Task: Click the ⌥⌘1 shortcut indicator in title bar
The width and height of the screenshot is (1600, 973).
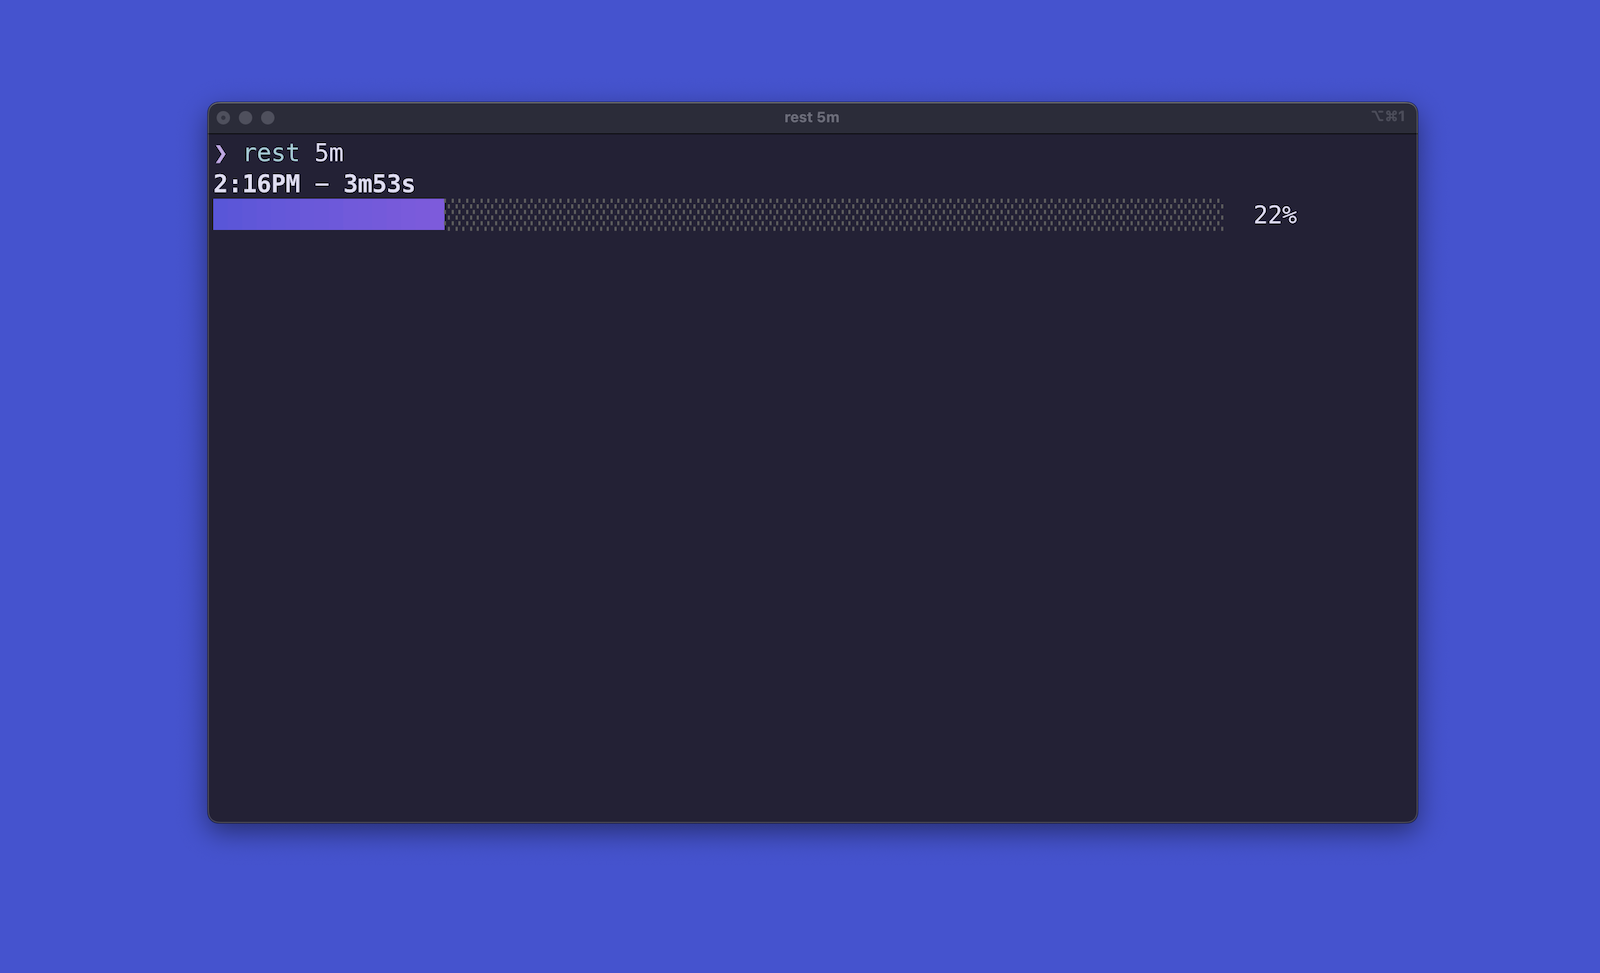Action: [1388, 116]
